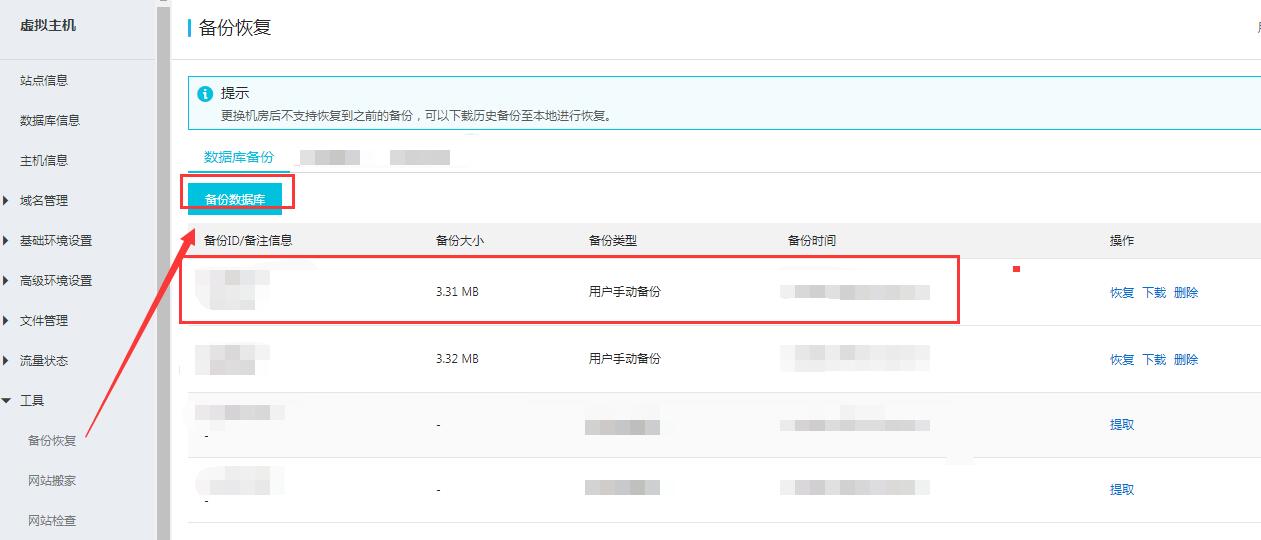Click 下载 for the 3.32 MB backup
The width and height of the screenshot is (1261, 540).
[x=1154, y=359]
